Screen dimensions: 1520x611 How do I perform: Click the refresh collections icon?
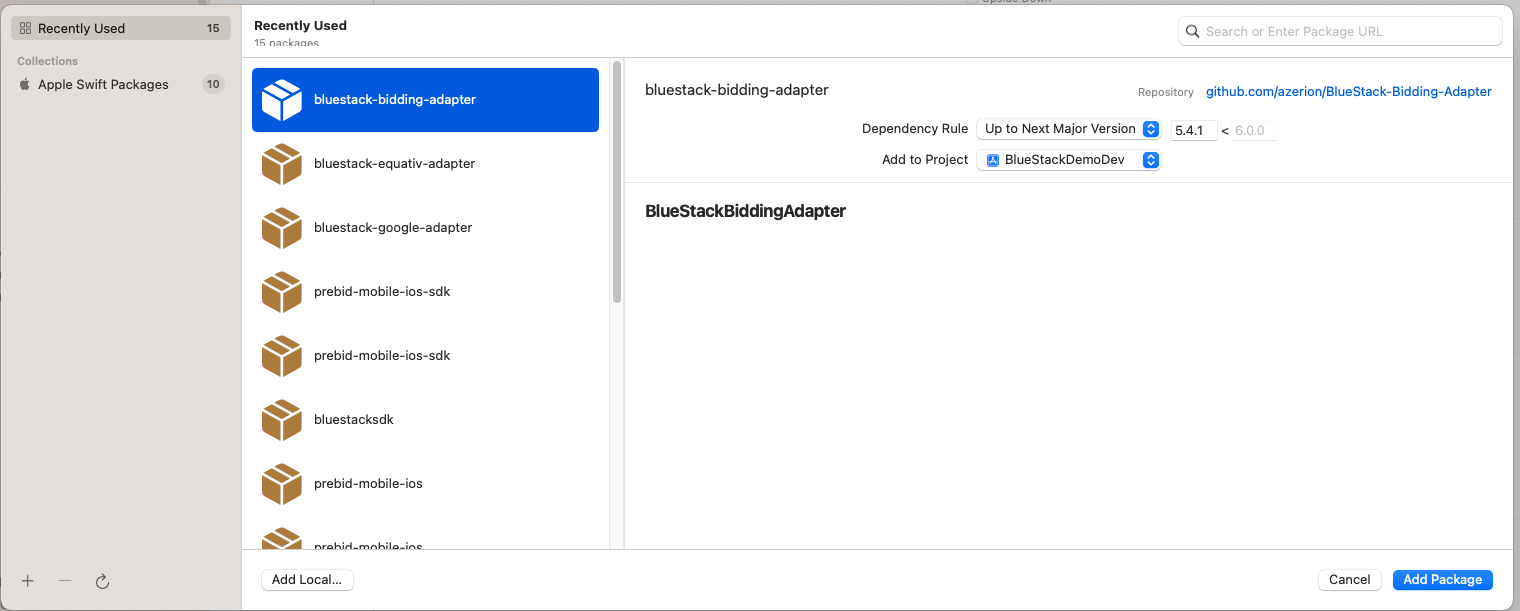[103, 581]
